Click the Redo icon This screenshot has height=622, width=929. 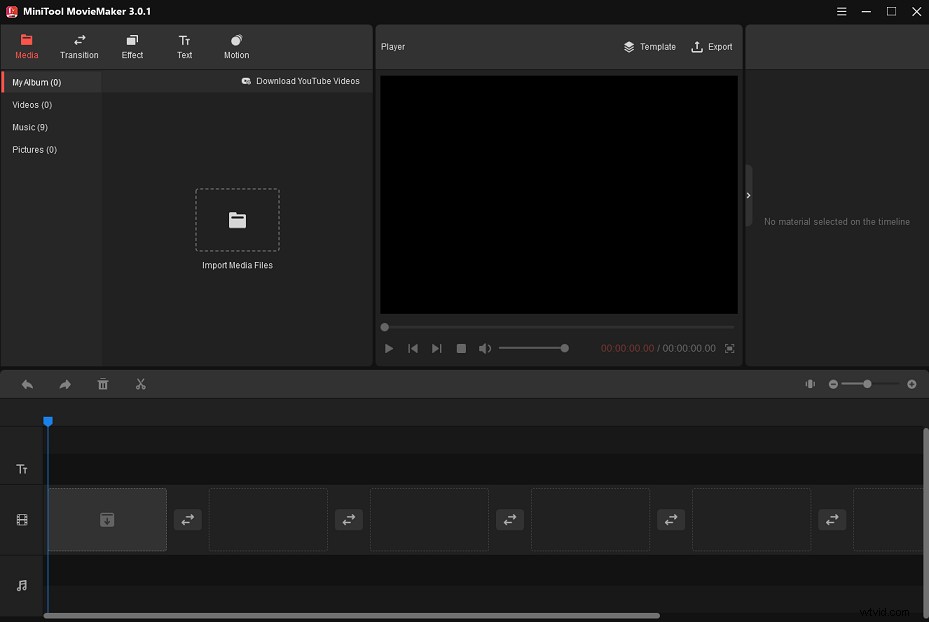point(65,384)
